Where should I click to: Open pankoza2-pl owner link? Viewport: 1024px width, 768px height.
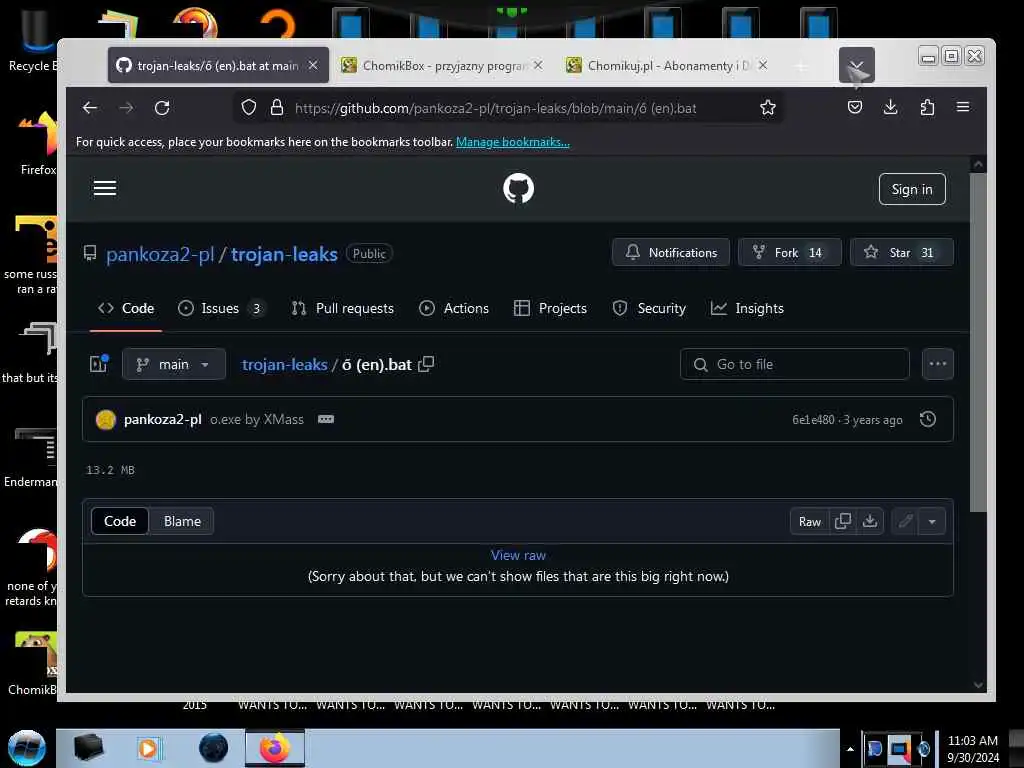(160, 254)
